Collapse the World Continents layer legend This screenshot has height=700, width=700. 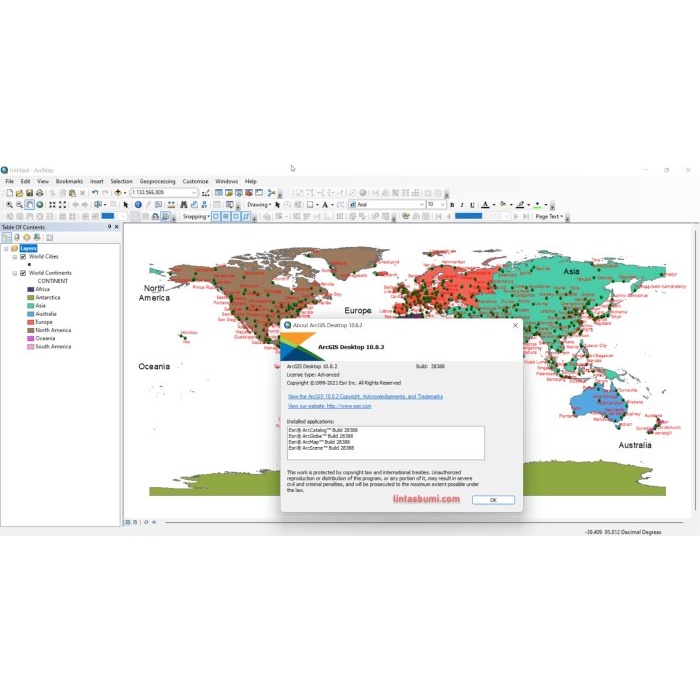pos(15,273)
